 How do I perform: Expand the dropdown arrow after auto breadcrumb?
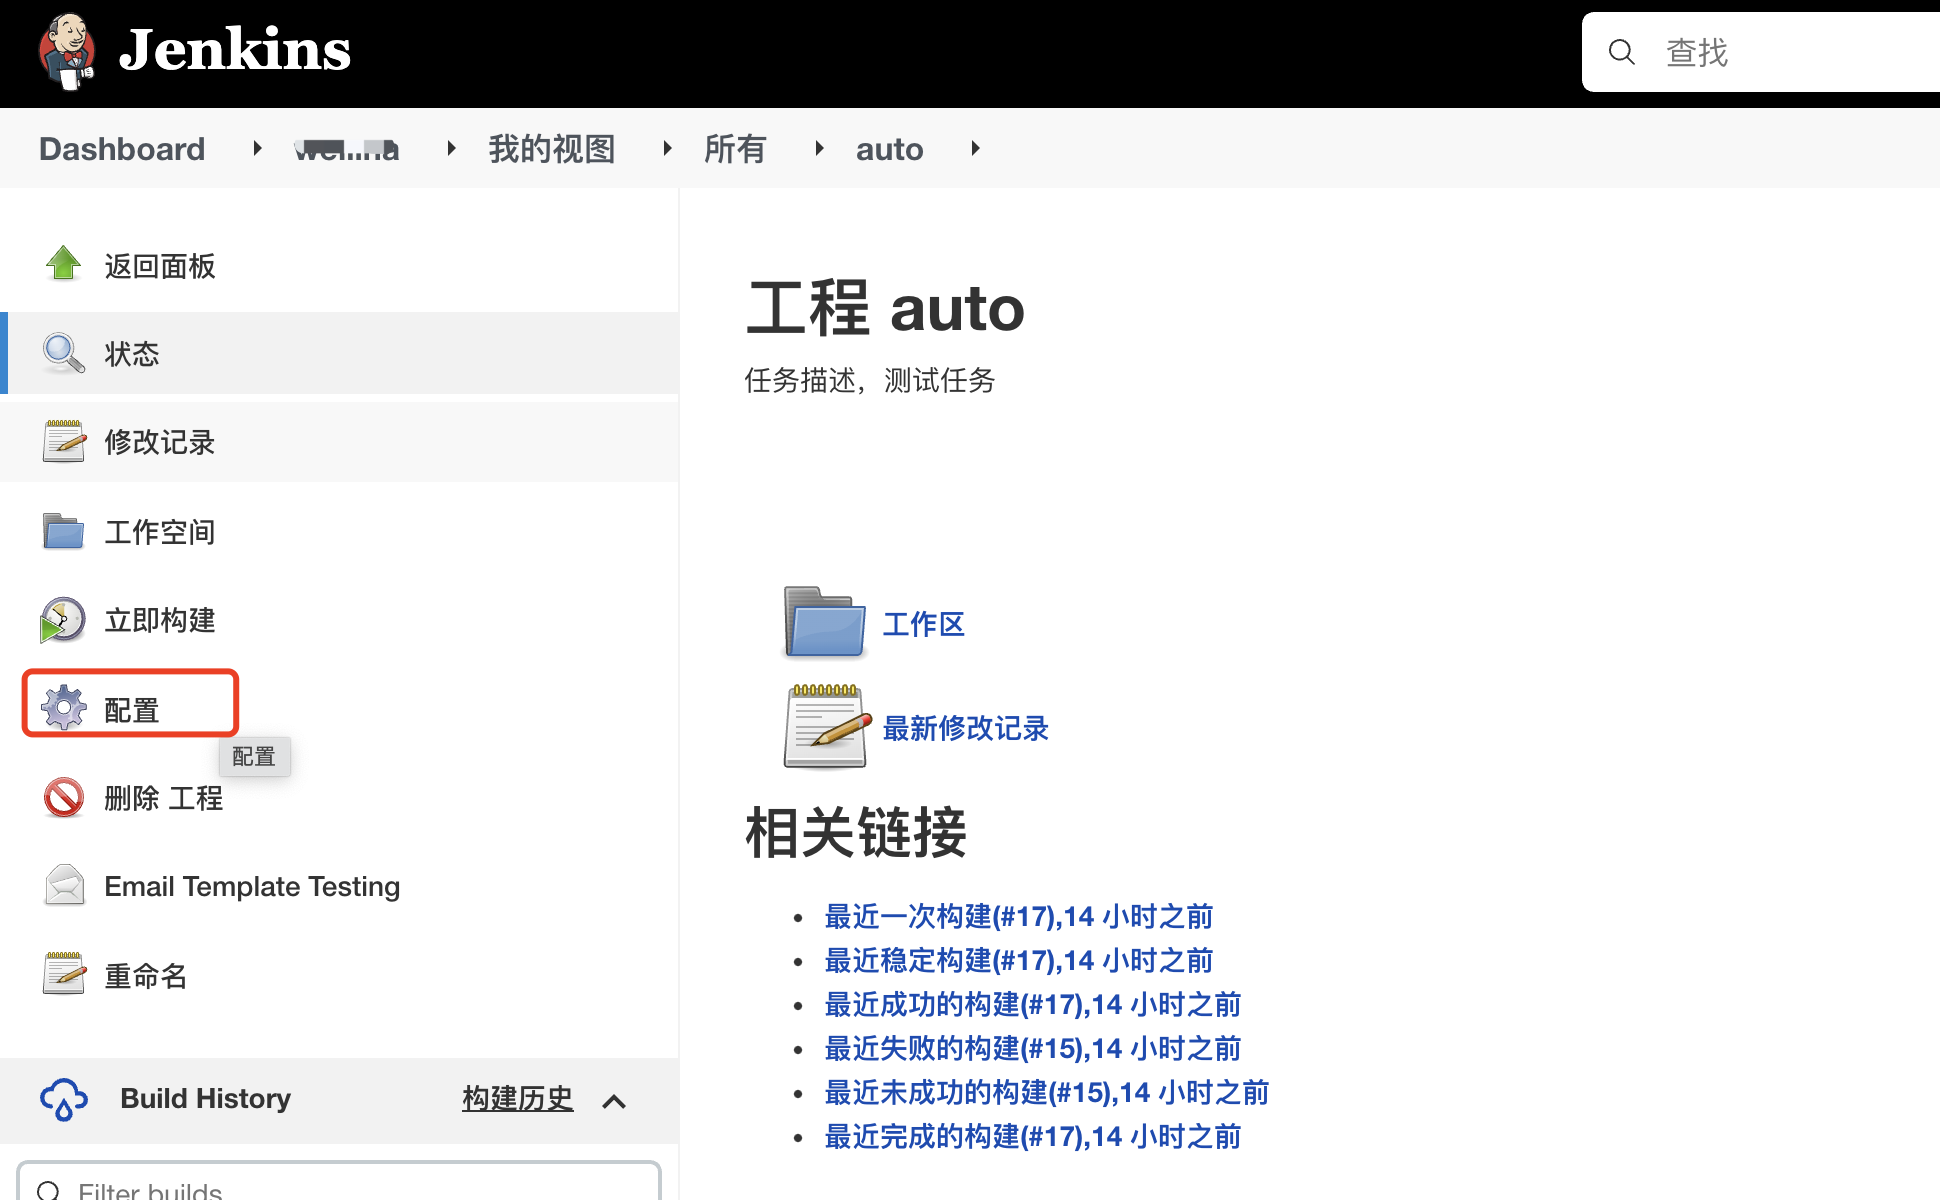coord(975,148)
